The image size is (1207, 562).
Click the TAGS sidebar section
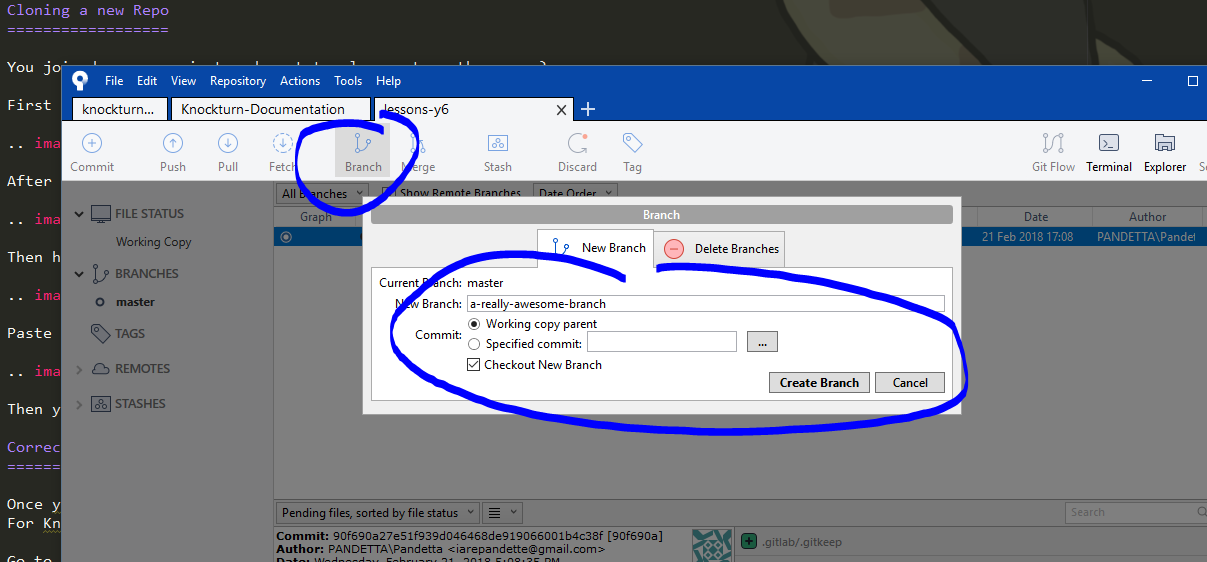coord(130,333)
